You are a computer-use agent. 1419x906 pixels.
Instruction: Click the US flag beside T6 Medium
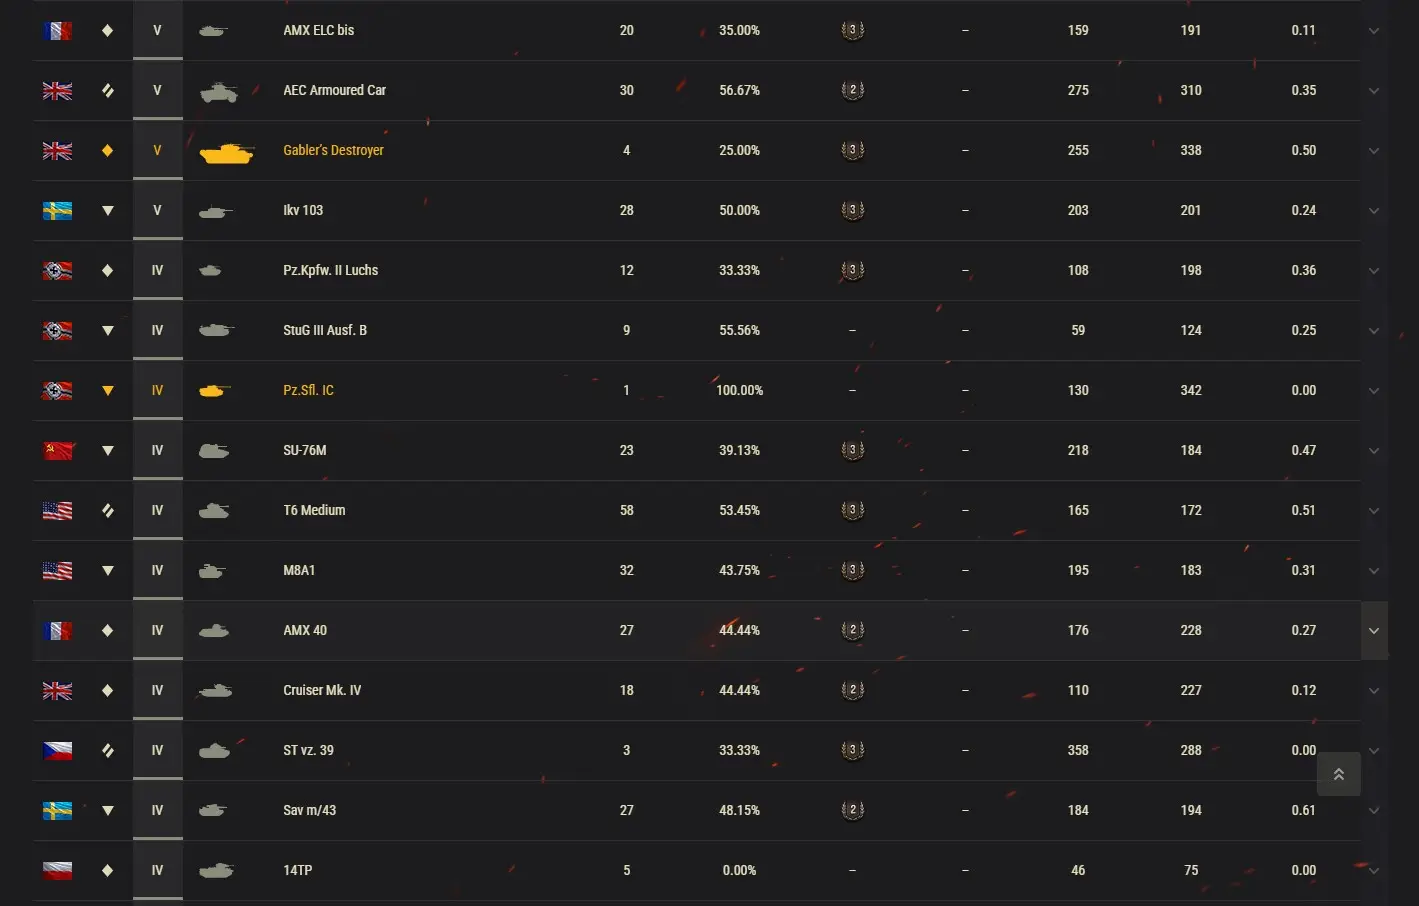57,511
